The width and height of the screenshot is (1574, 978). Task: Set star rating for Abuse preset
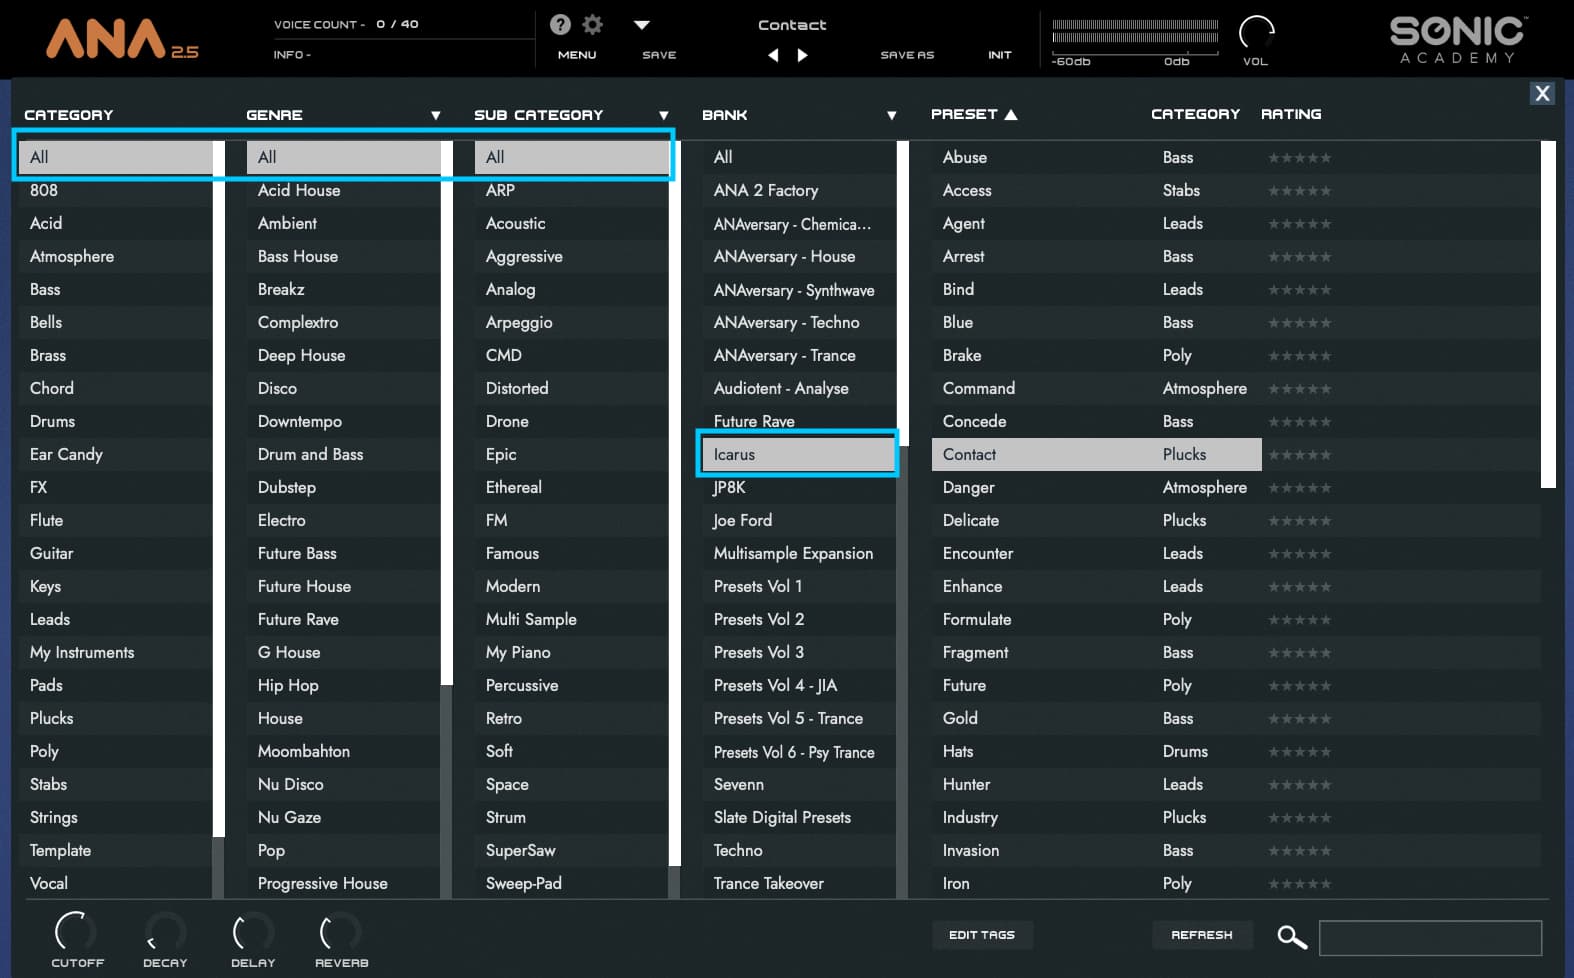click(1299, 158)
